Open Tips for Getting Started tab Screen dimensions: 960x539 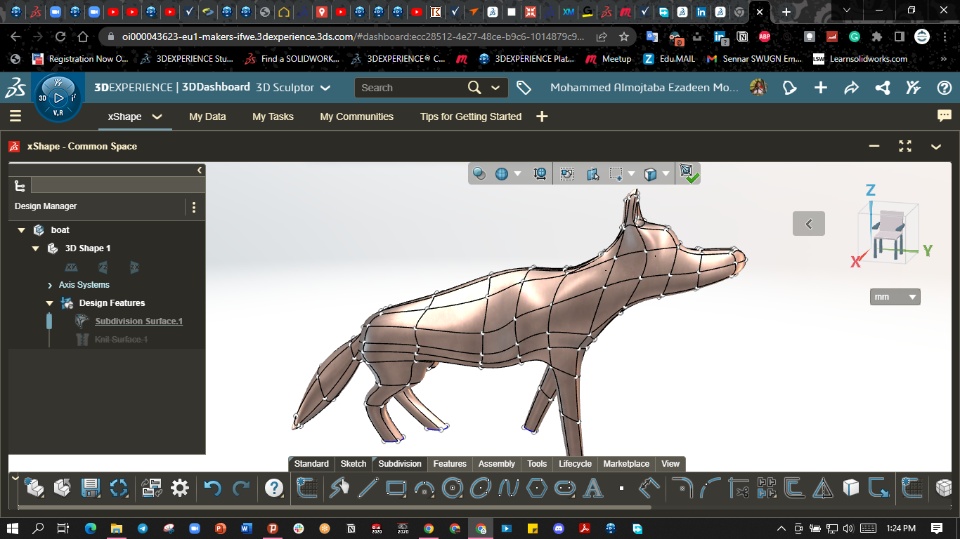[471, 116]
